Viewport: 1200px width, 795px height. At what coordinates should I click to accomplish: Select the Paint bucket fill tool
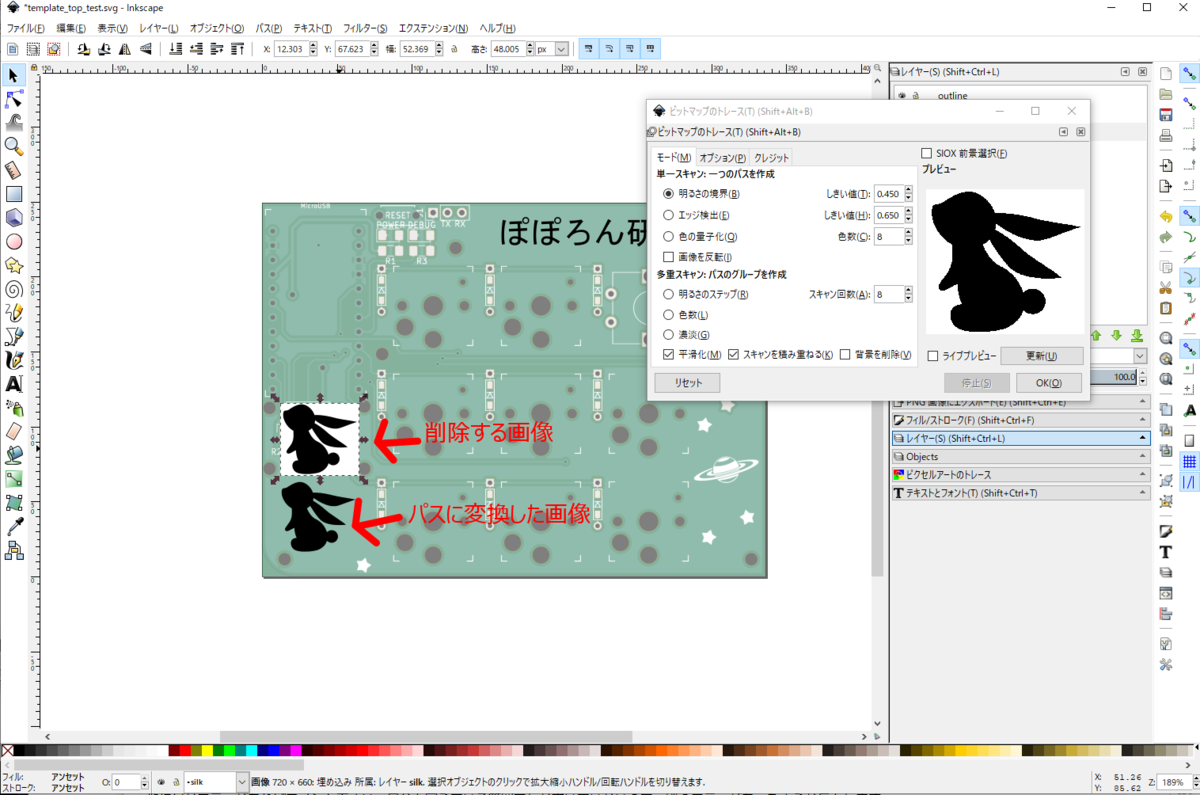click(x=13, y=453)
